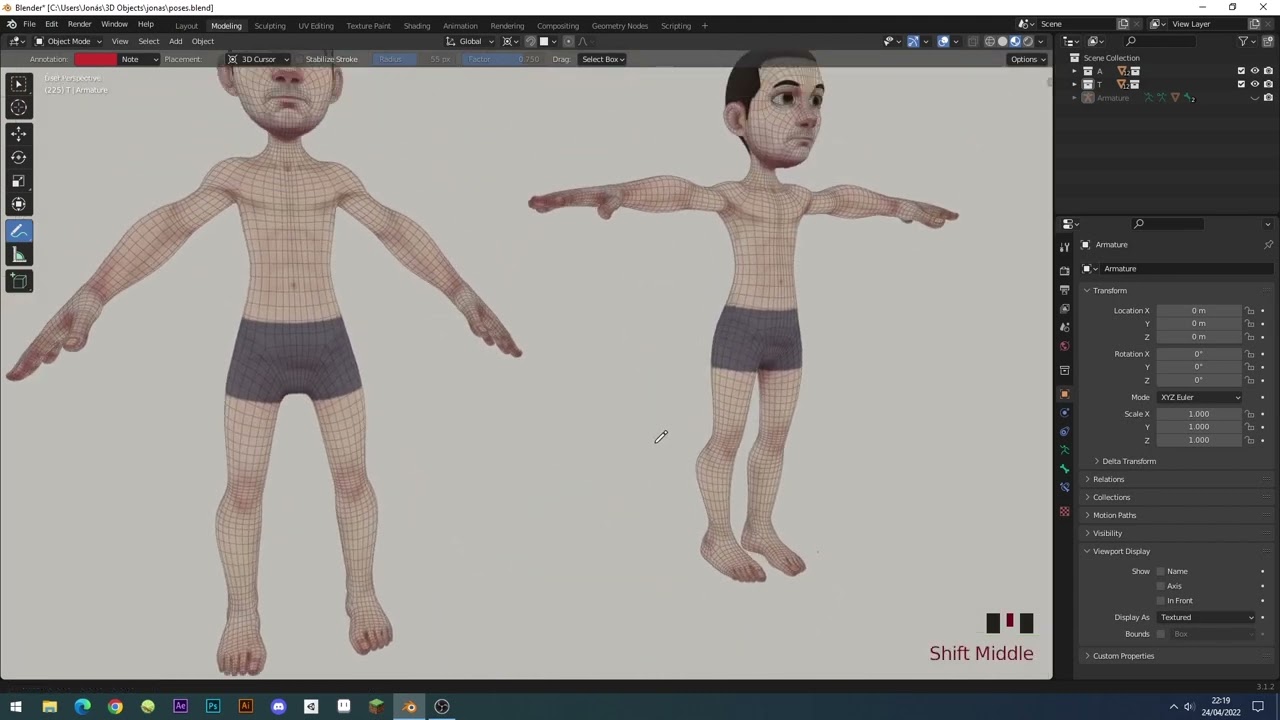This screenshot has width=1280, height=720.
Task: Toggle the Location X lock icon
Action: 1250,311
